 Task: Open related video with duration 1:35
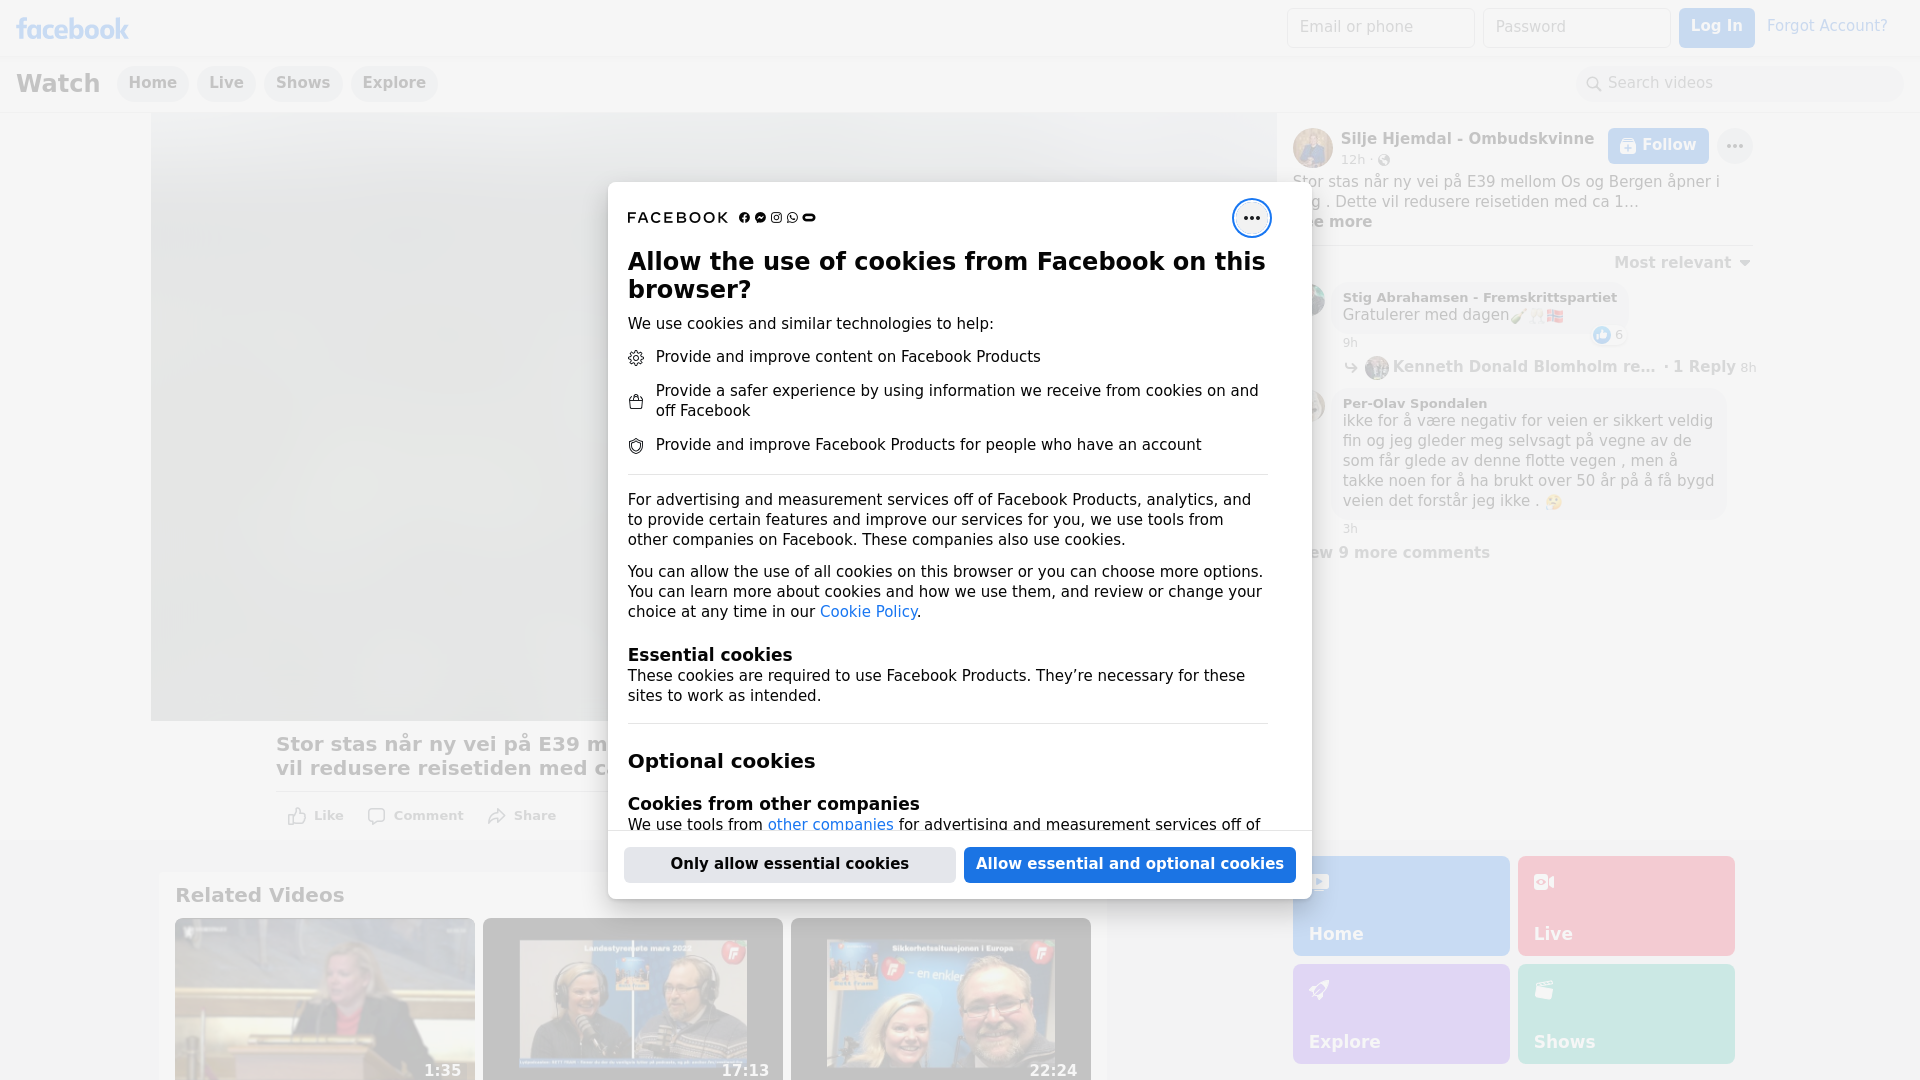click(324, 999)
